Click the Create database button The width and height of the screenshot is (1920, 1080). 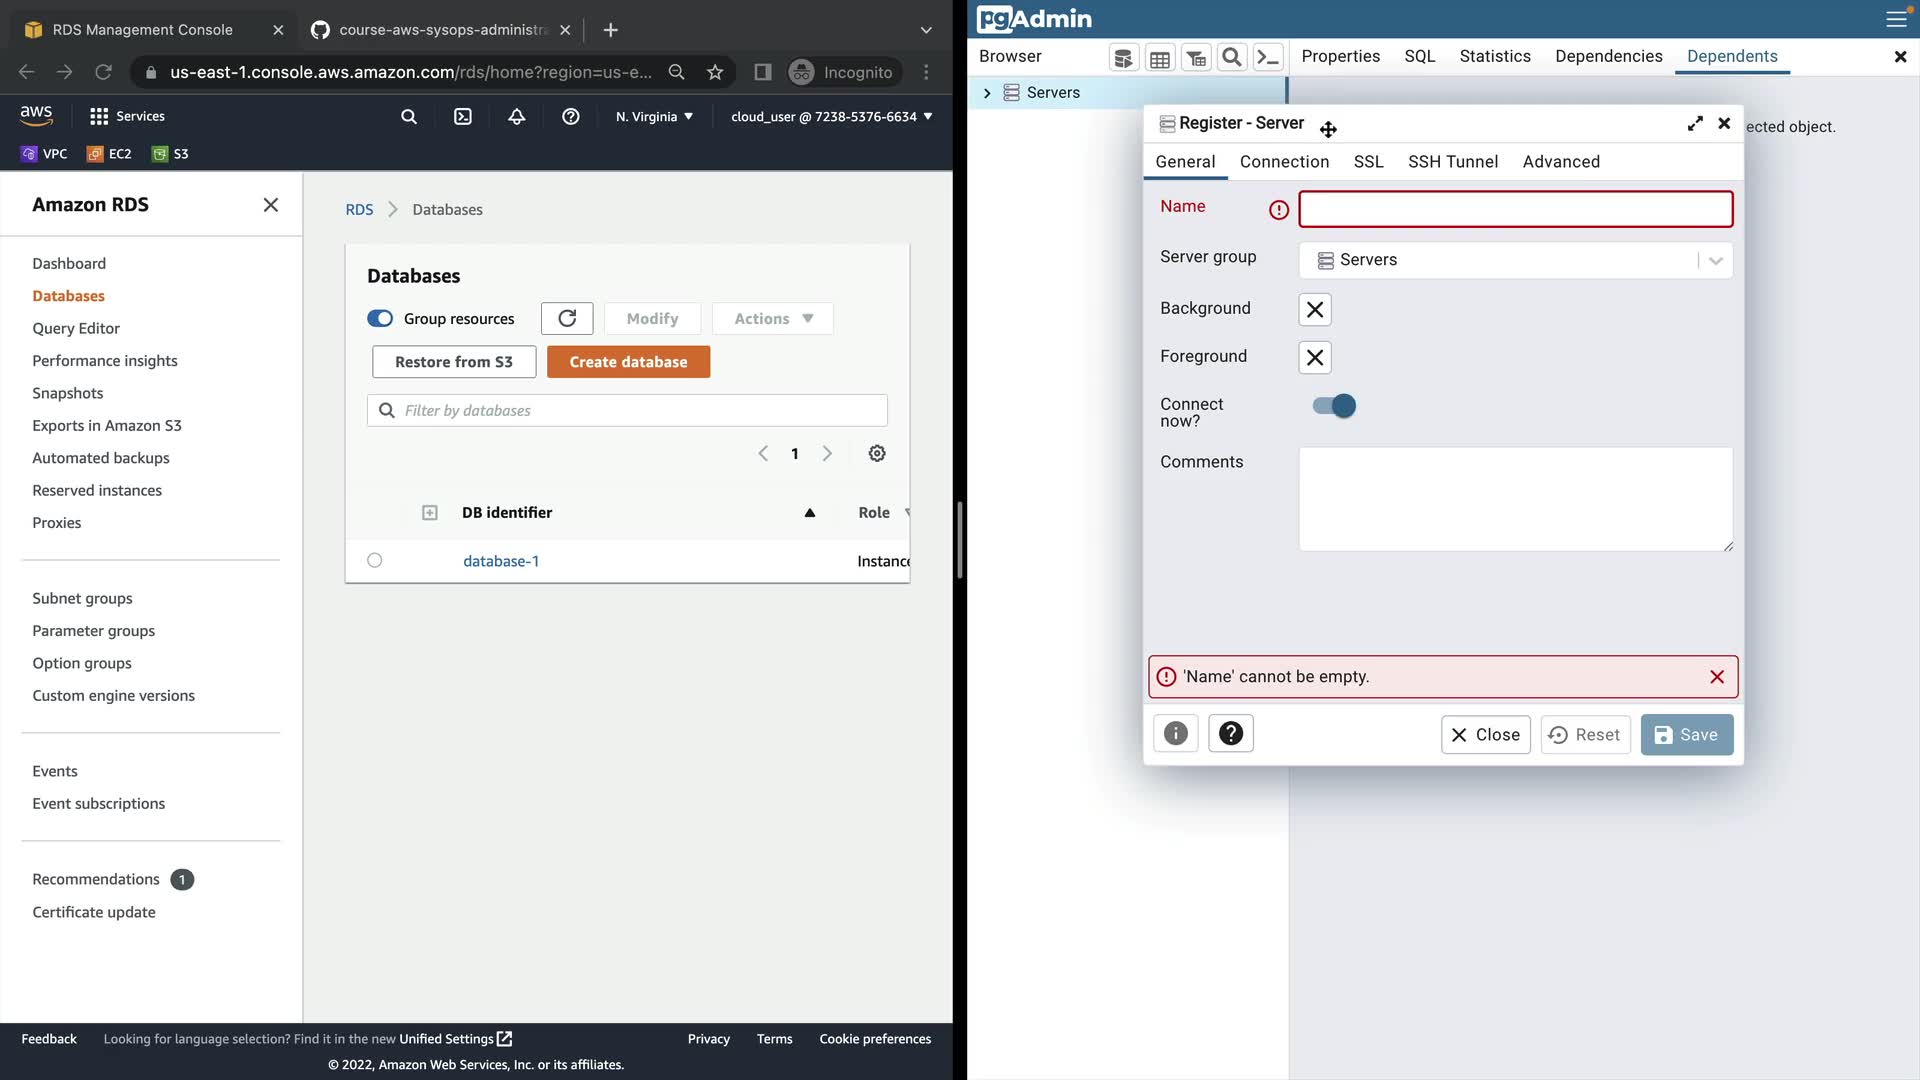[x=628, y=362]
